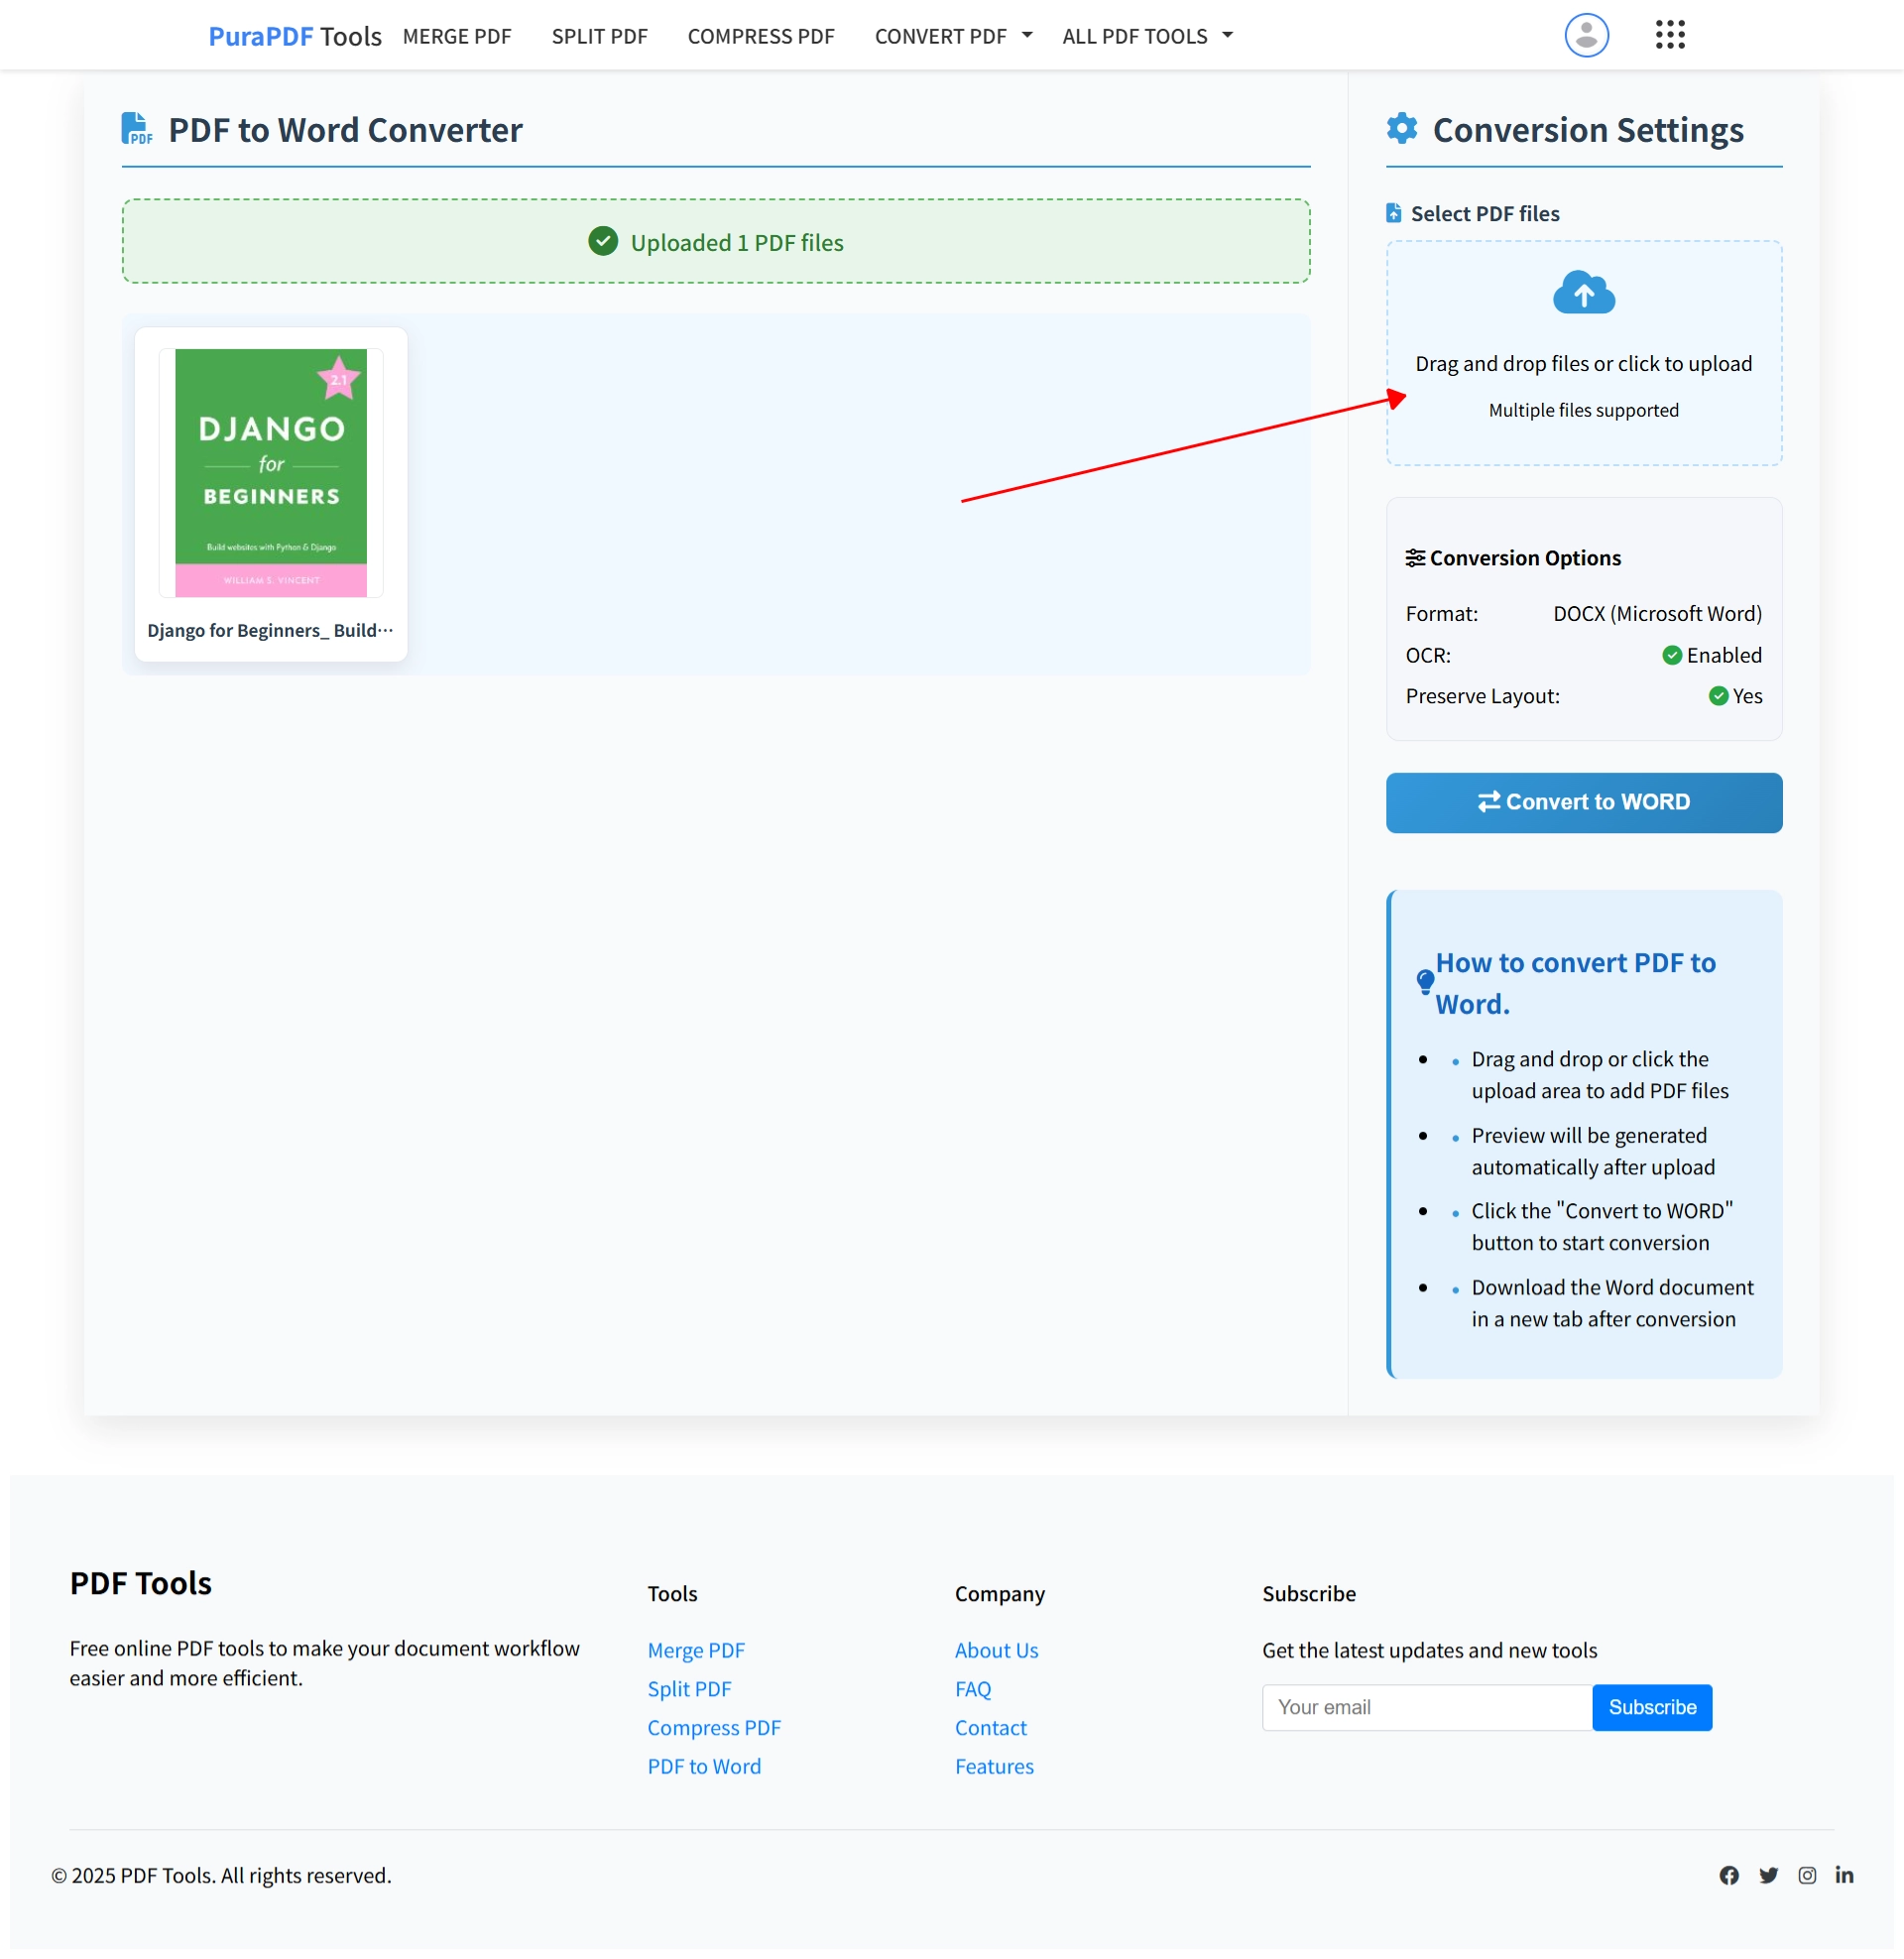This screenshot has height=1959, width=1904.
Task: Select the Django for Beginners thumbnail
Action: [270, 472]
